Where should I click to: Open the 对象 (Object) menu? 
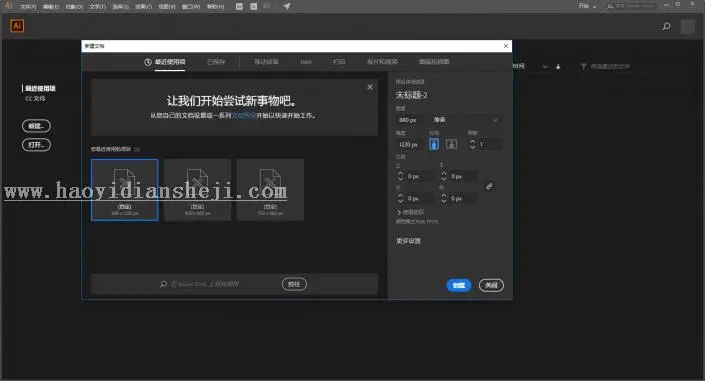74,7
